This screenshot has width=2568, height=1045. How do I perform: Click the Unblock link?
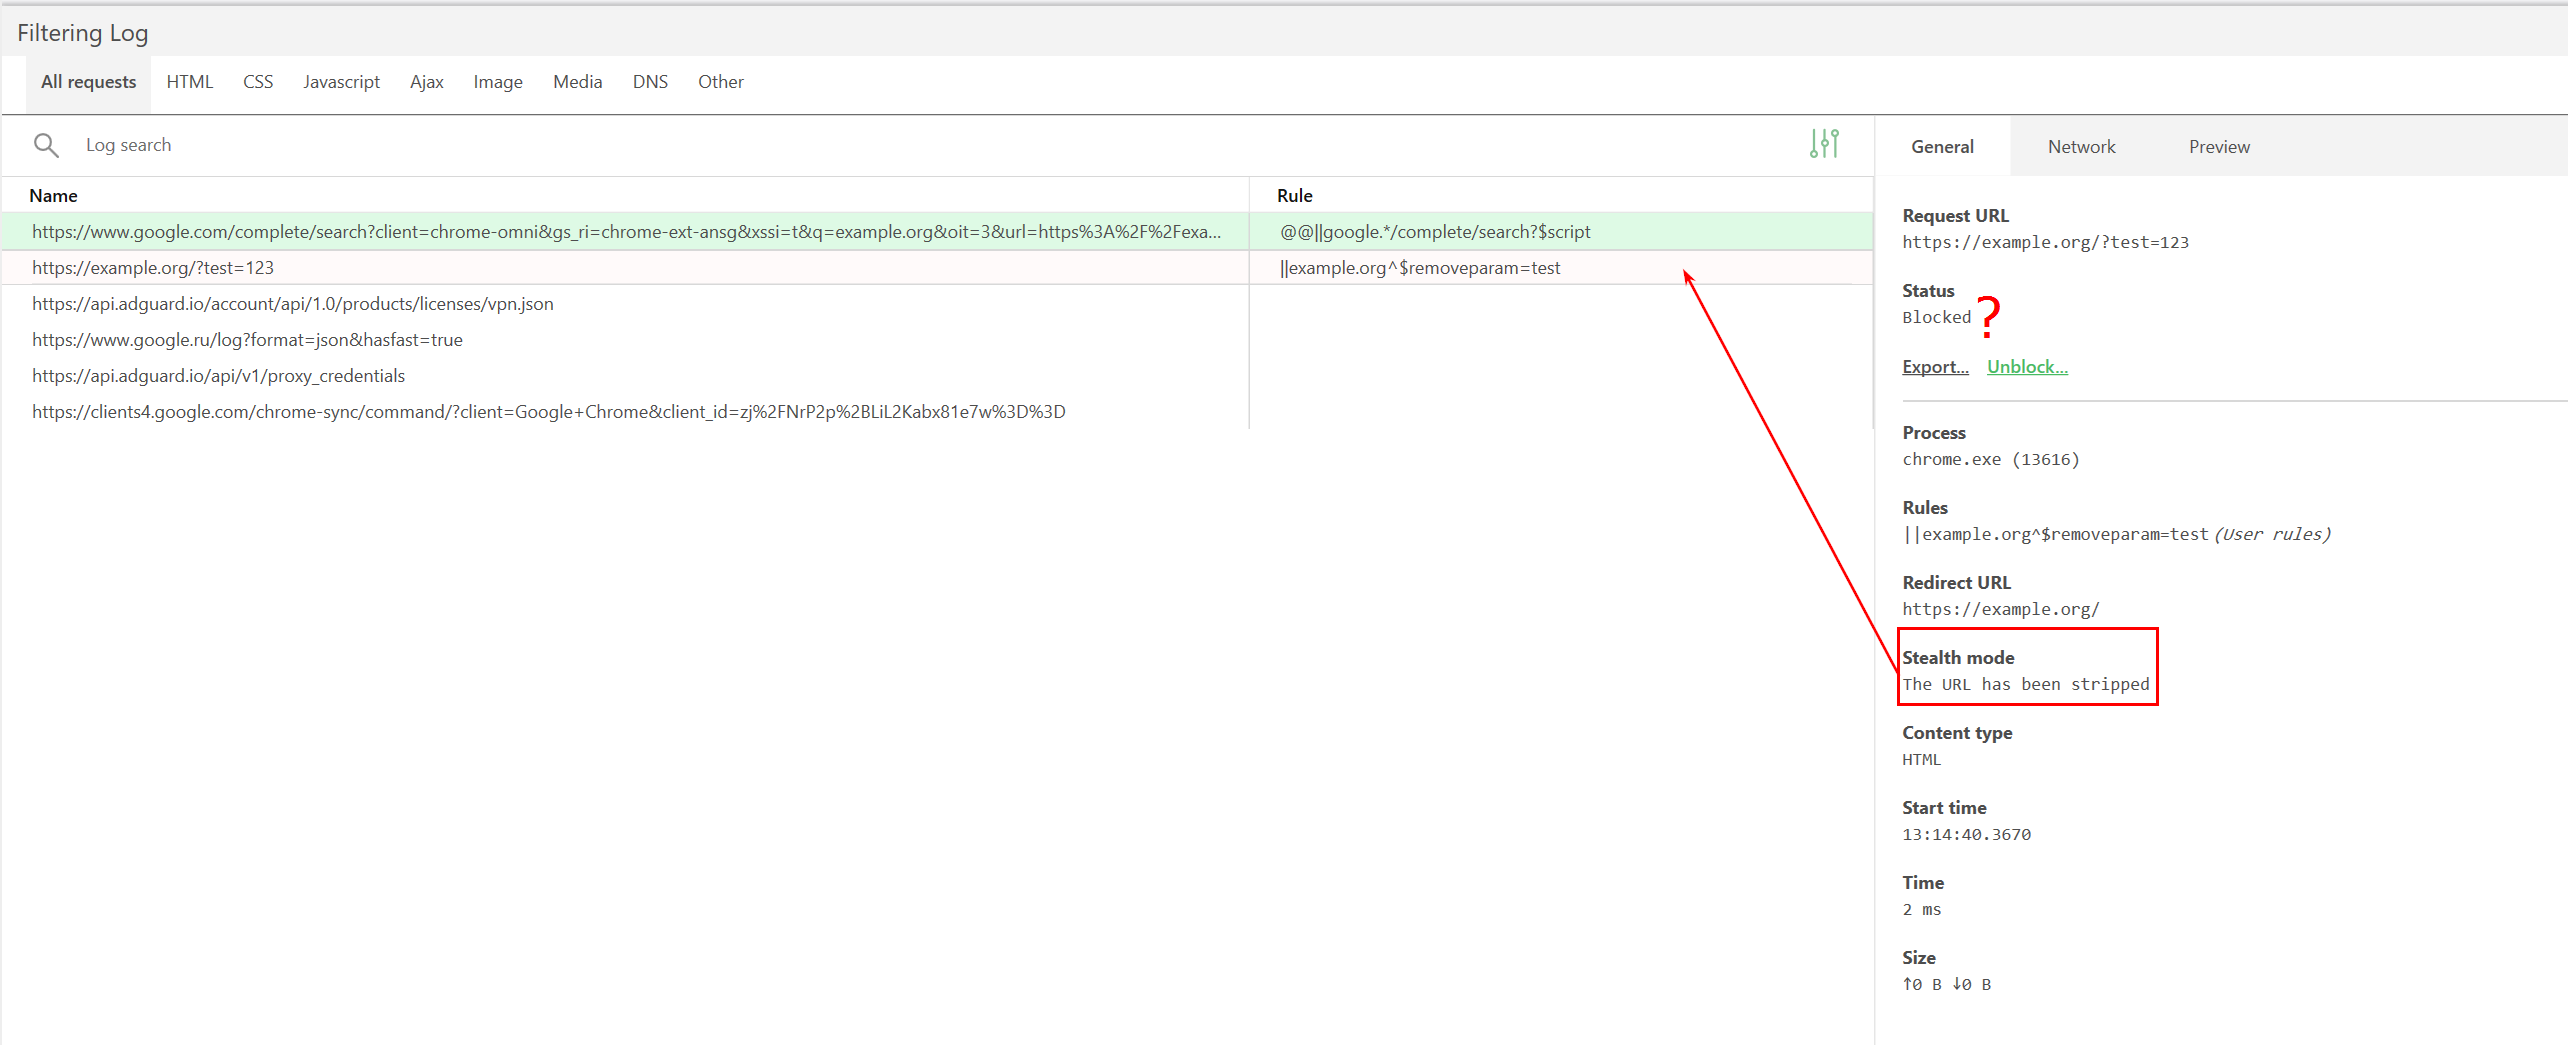click(2026, 366)
